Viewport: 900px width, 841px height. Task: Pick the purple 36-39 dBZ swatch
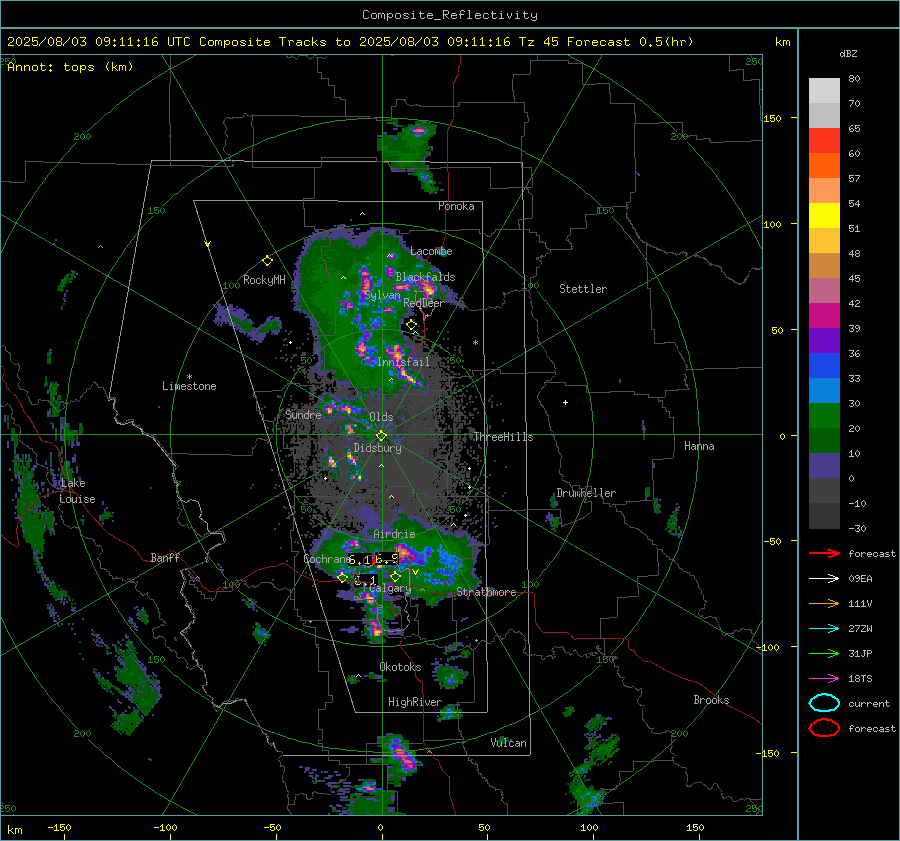pos(824,340)
